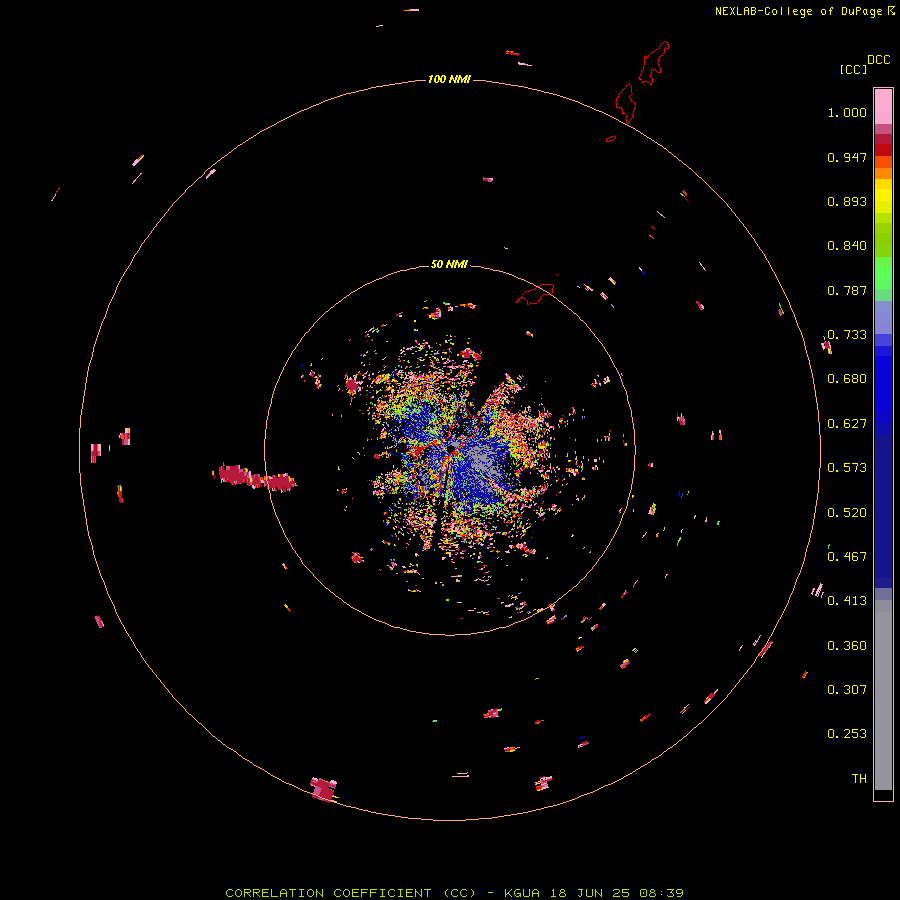Click the 0.253 legend value
This screenshot has width=900, height=900.
[x=847, y=734]
